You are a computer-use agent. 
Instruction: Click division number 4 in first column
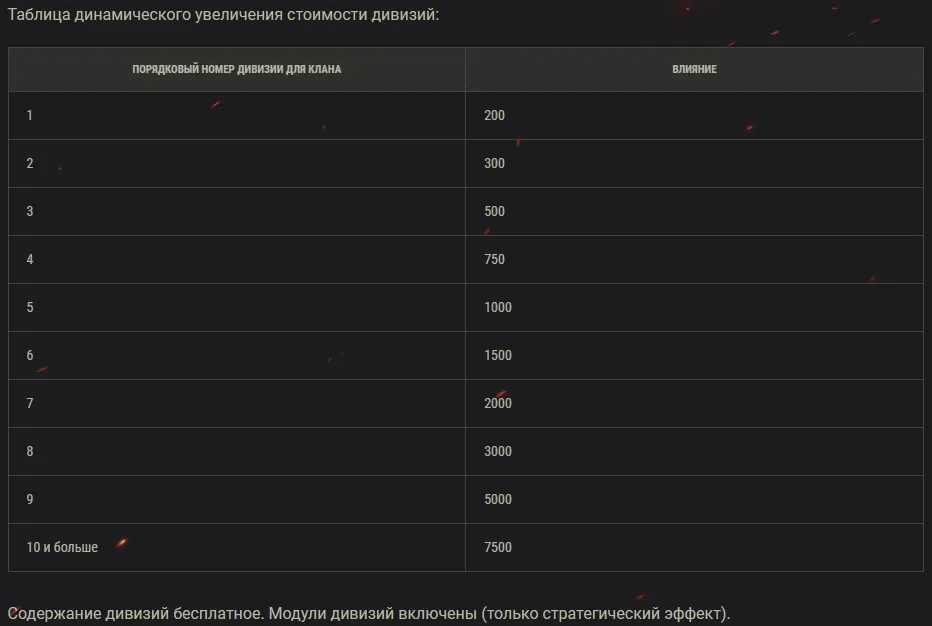tap(30, 260)
